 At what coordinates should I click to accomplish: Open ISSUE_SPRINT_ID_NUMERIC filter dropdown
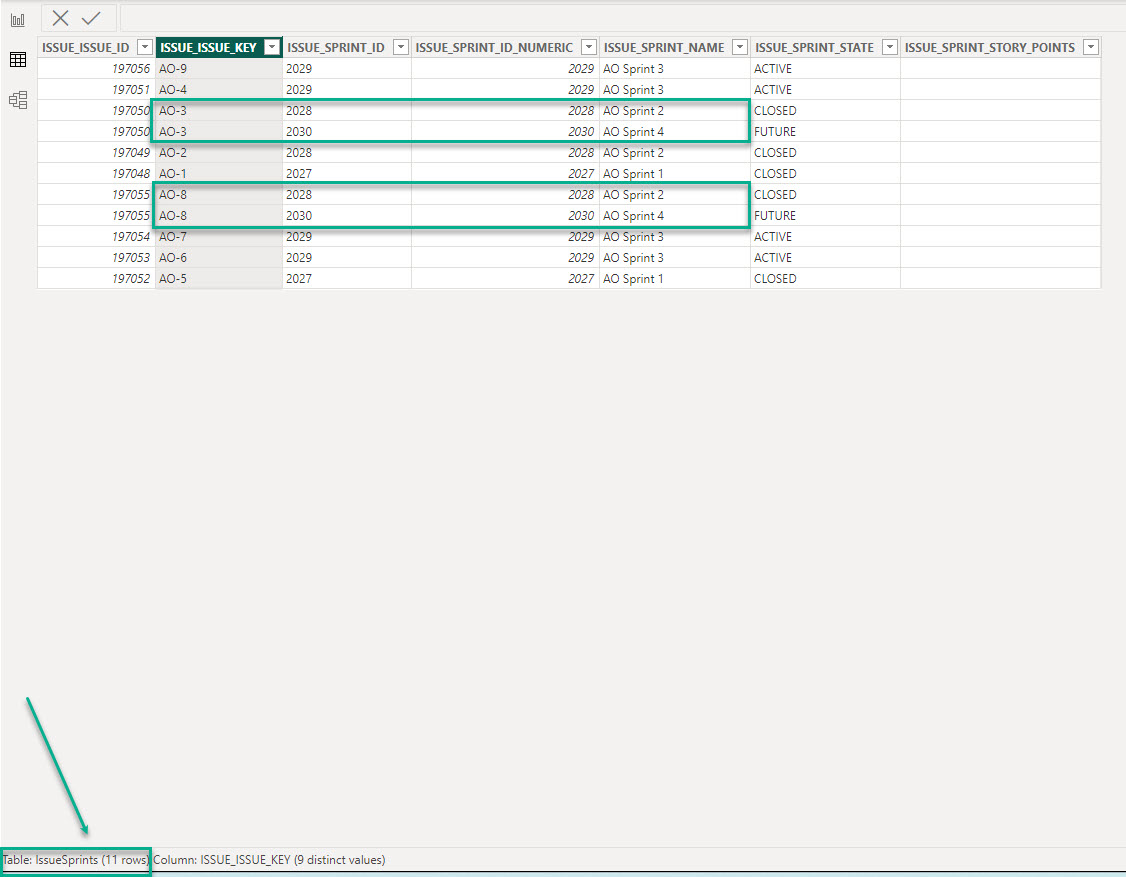tap(588, 47)
